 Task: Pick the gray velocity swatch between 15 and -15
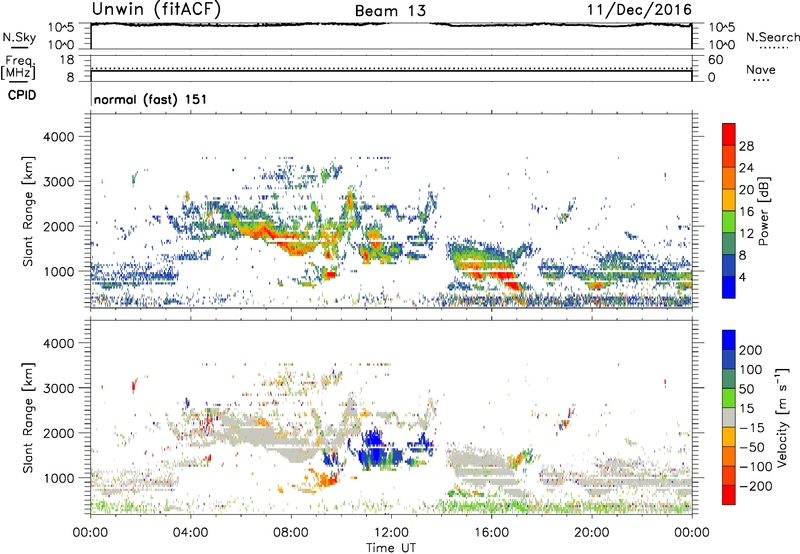tap(729, 418)
